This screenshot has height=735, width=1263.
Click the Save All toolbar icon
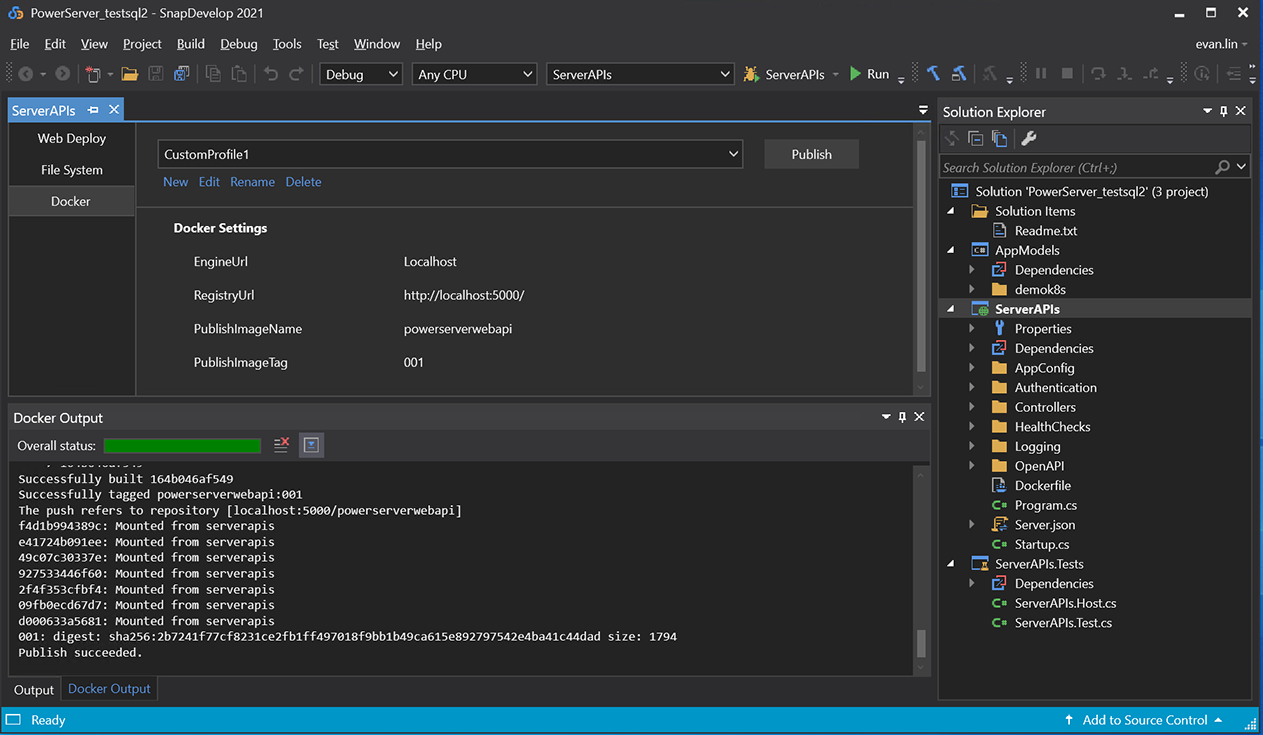181,74
